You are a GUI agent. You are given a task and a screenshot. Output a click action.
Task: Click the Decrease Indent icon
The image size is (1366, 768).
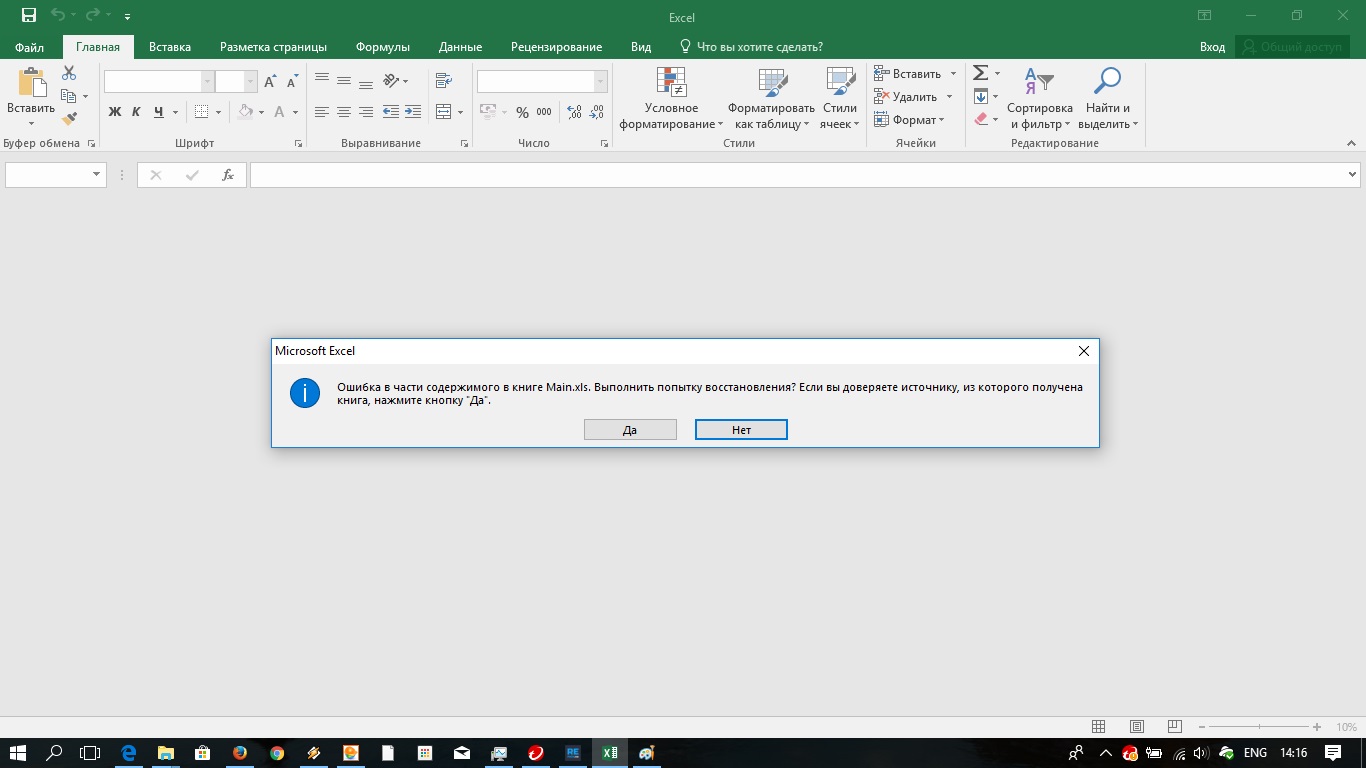[391, 112]
